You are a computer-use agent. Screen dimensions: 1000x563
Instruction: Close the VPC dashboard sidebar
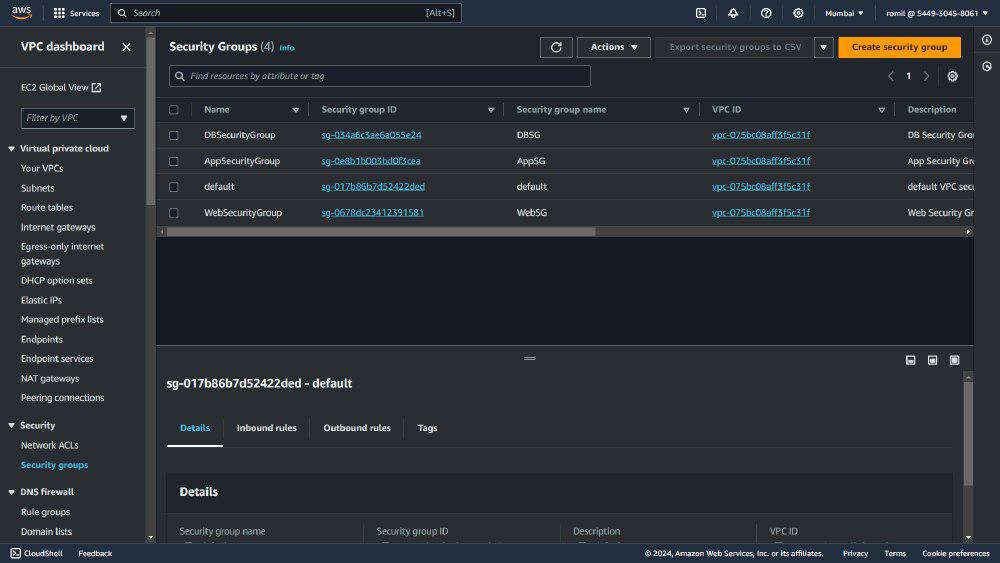click(x=126, y=47)
